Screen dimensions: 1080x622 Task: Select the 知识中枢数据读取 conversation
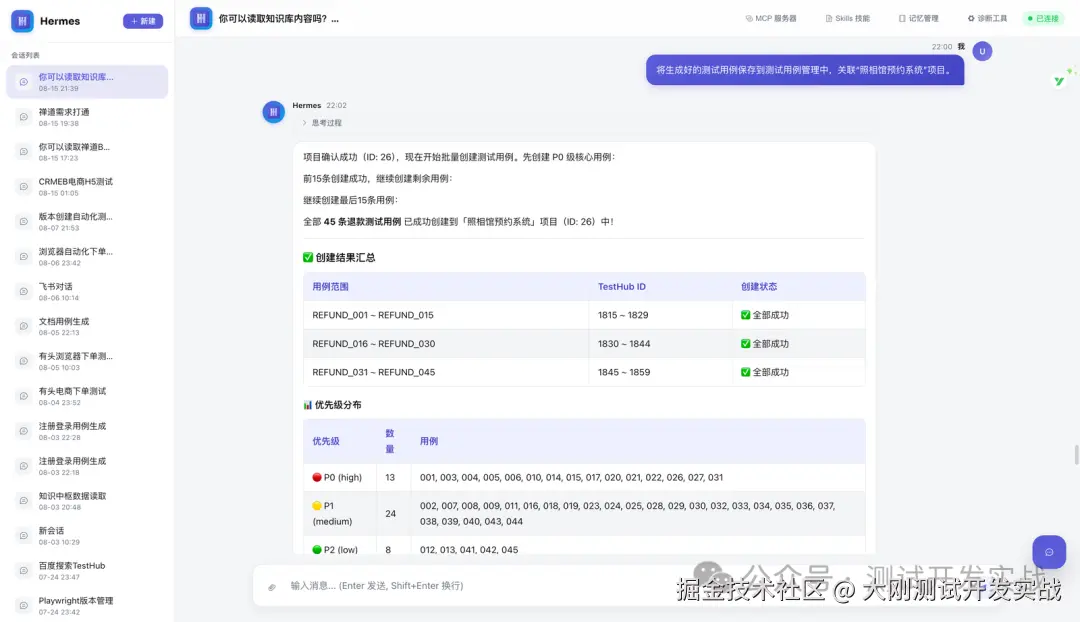point(87,501)
